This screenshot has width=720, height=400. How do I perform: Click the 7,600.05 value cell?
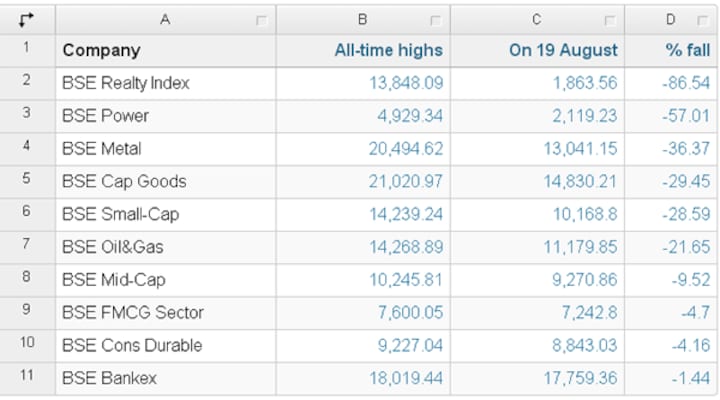click(363, 313)
